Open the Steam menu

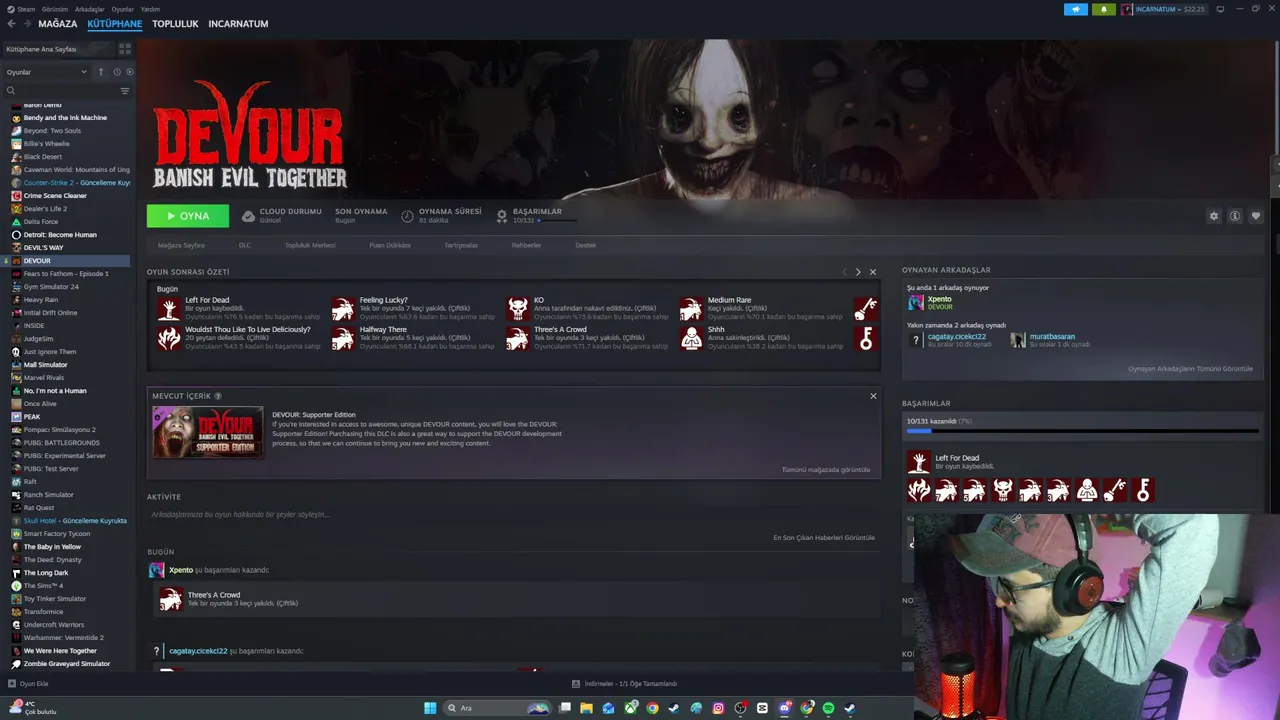click(x=22, y=9)
